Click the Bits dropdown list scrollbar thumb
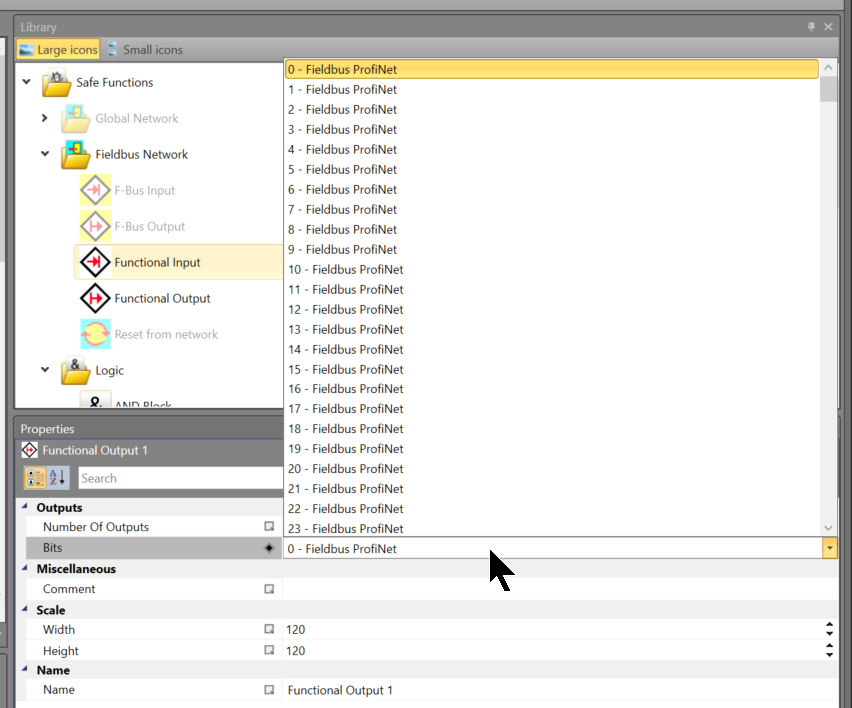 pyautogui.click(x=828, y=89)
